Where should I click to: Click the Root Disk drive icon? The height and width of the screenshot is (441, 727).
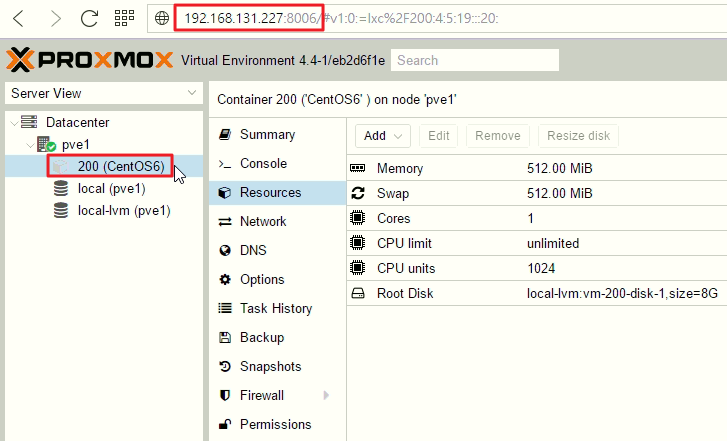point(357,293)
